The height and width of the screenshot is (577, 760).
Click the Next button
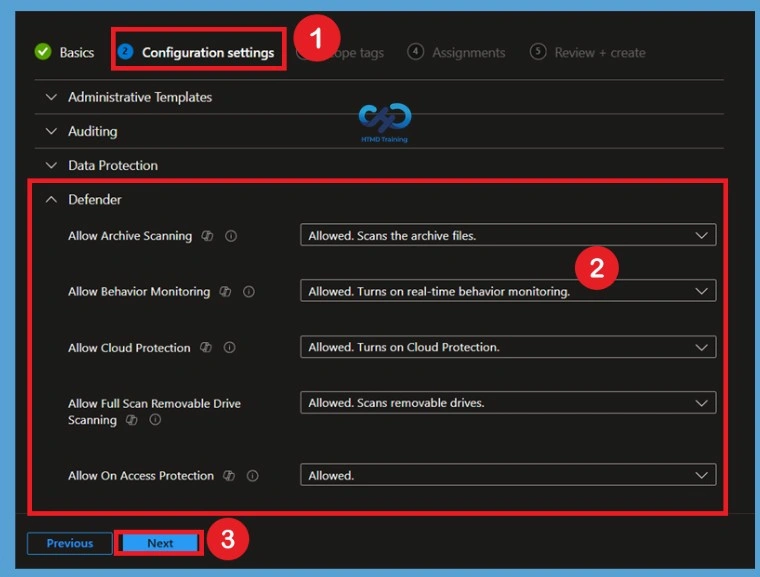tap(160, 543)
